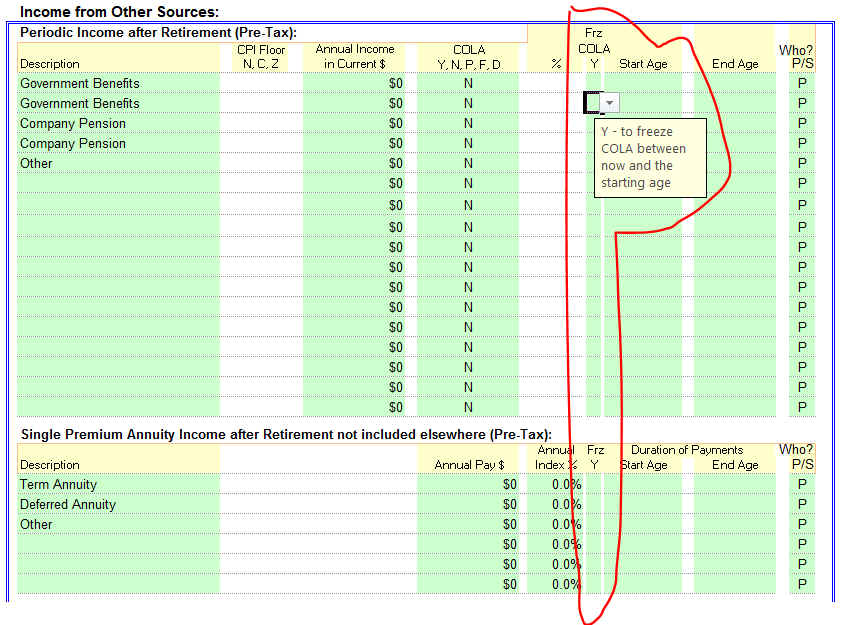Click Term Annuity Annual Pay cell

tap(469, 485)
